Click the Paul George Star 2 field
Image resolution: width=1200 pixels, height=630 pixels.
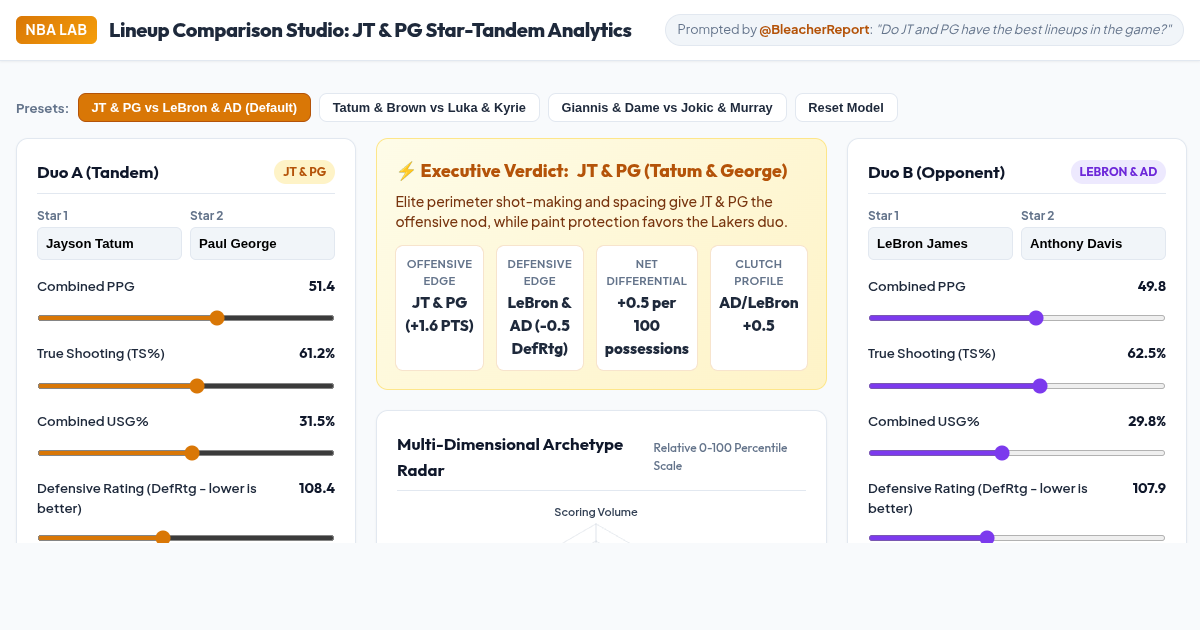262,244
